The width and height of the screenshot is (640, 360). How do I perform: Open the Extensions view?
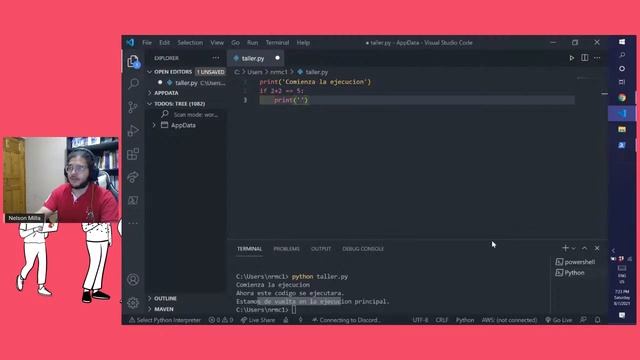coord(133,154)
